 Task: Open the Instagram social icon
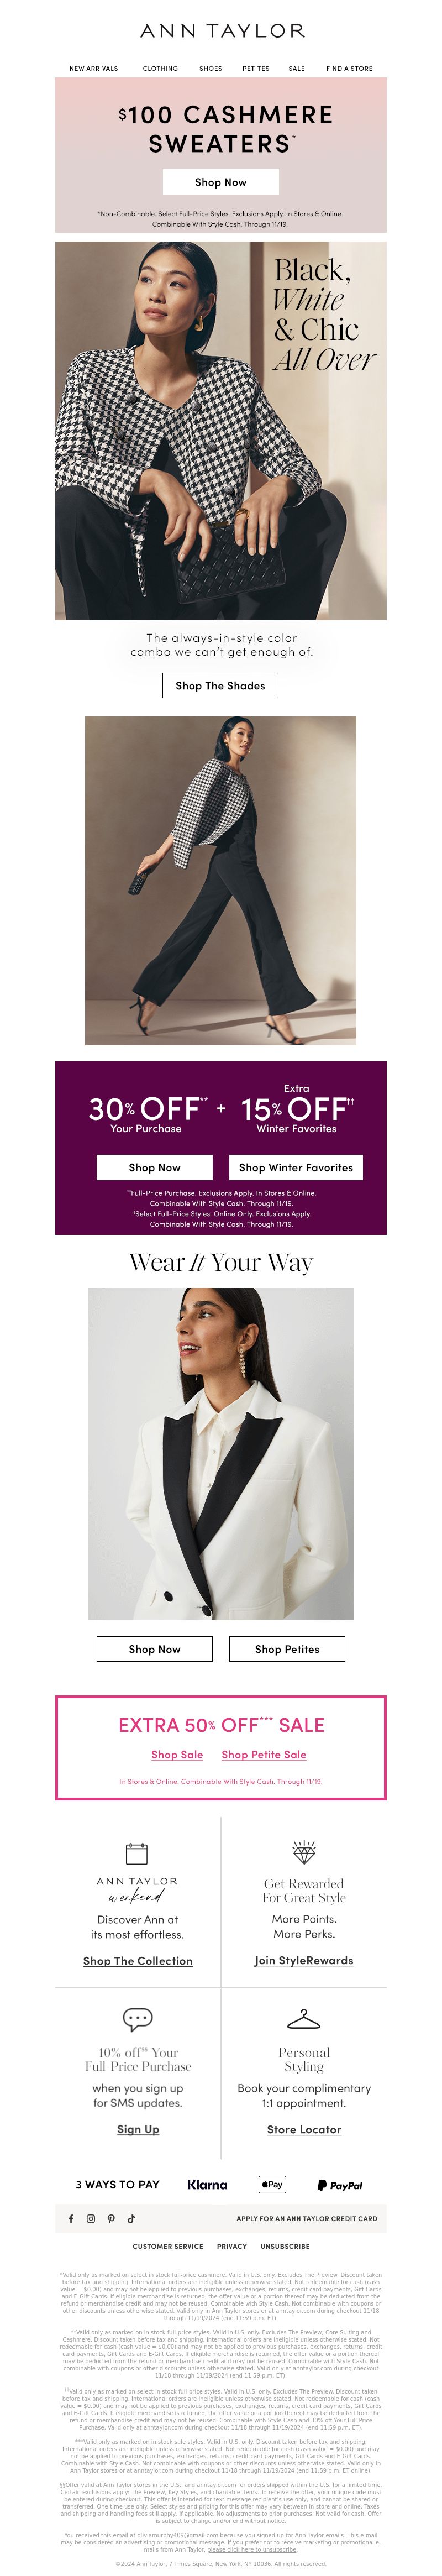91,2218
